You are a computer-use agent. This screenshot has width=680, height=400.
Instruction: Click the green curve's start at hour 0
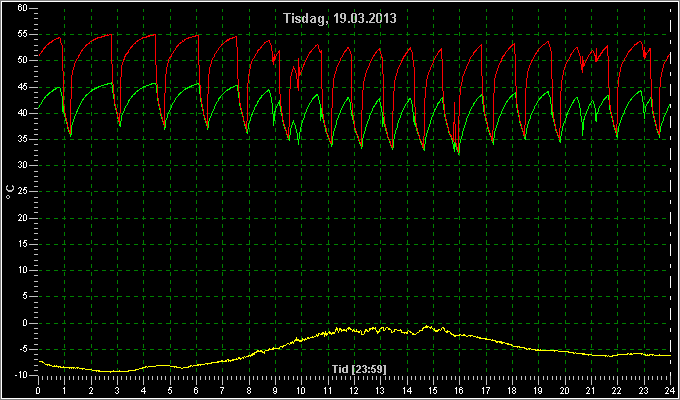click(x=40, y=108)
